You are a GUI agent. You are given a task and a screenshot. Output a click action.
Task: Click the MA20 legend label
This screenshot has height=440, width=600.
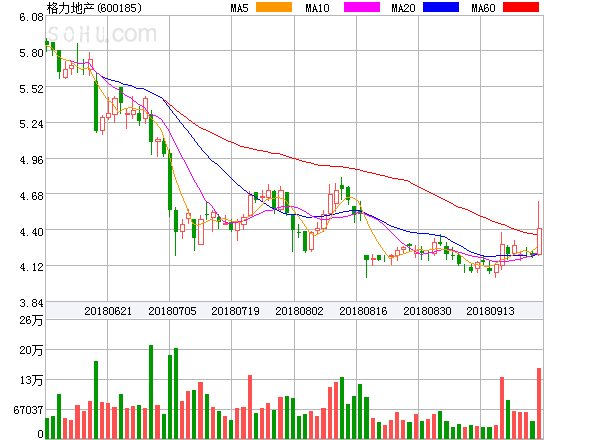[x=403, y=8]
